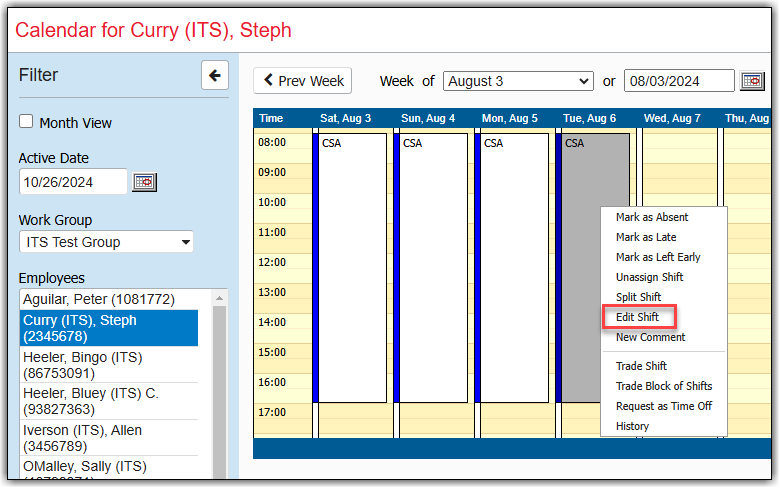Select Trade Shift from the menu

pos(641,366)
